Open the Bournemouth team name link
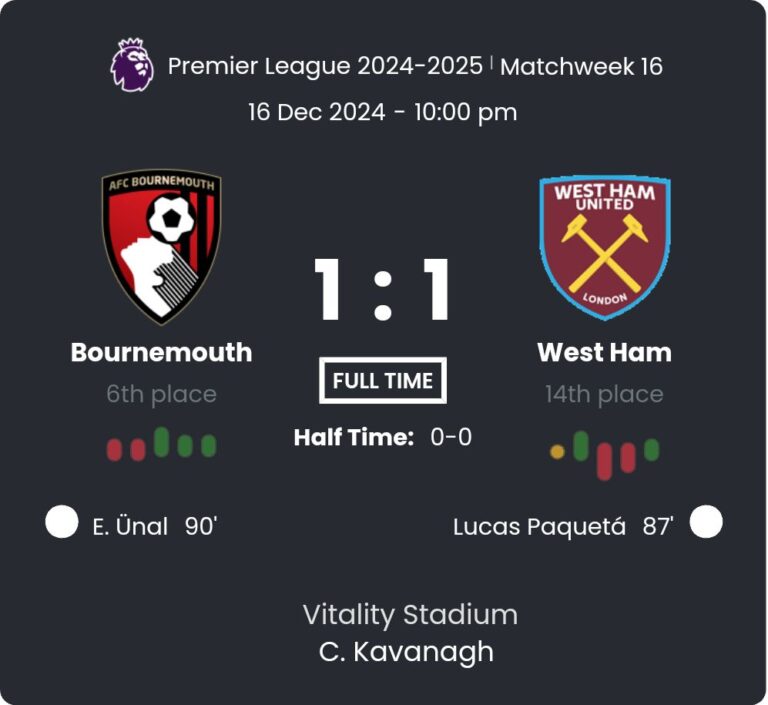This screenshot has width=768, height=705. [x=161, y=352]
